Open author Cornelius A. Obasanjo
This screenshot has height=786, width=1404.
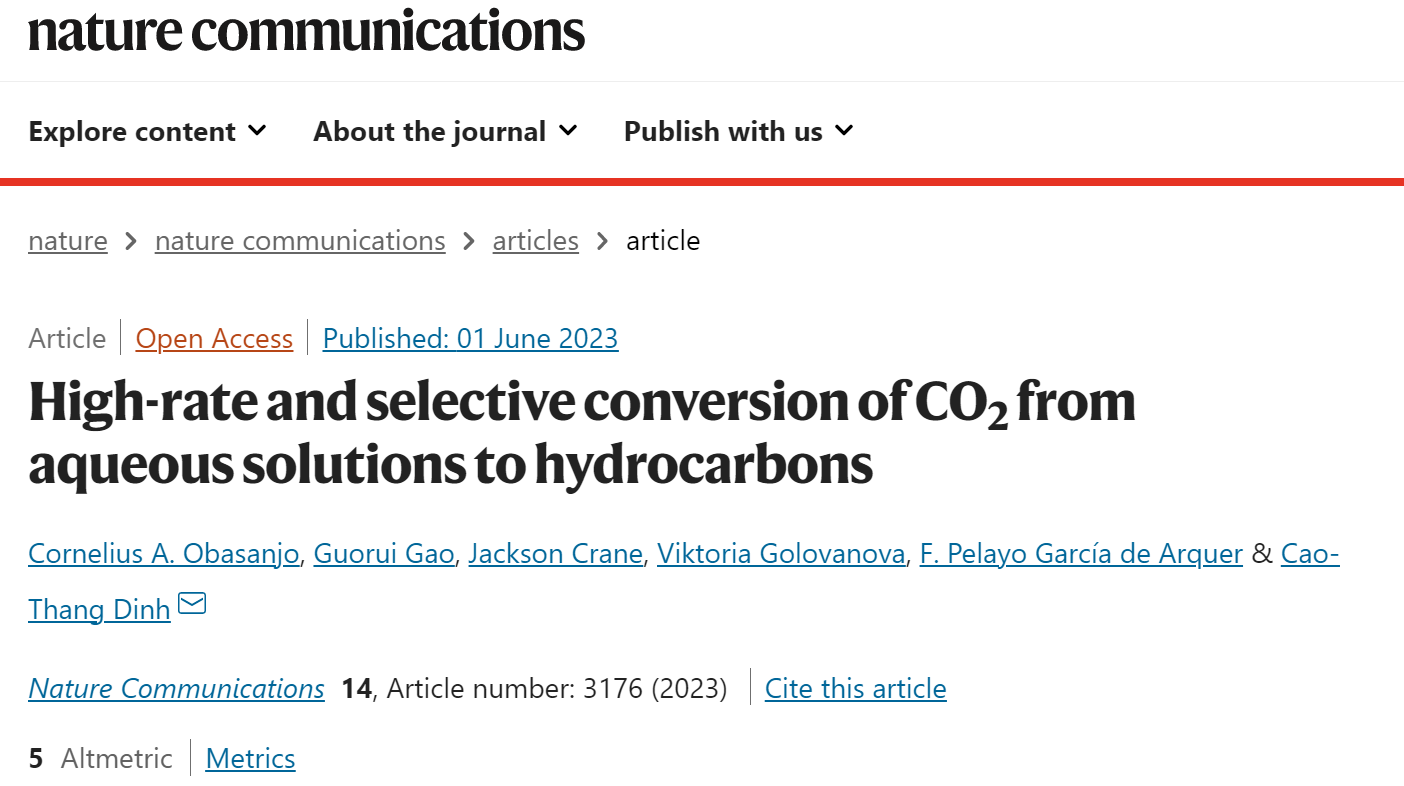164,553
